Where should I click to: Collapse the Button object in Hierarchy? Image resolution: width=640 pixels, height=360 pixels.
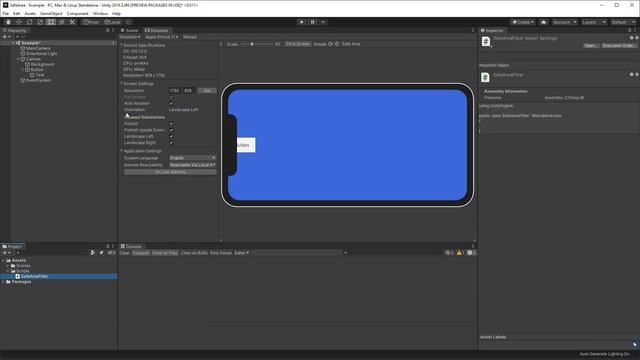point(23,70)
